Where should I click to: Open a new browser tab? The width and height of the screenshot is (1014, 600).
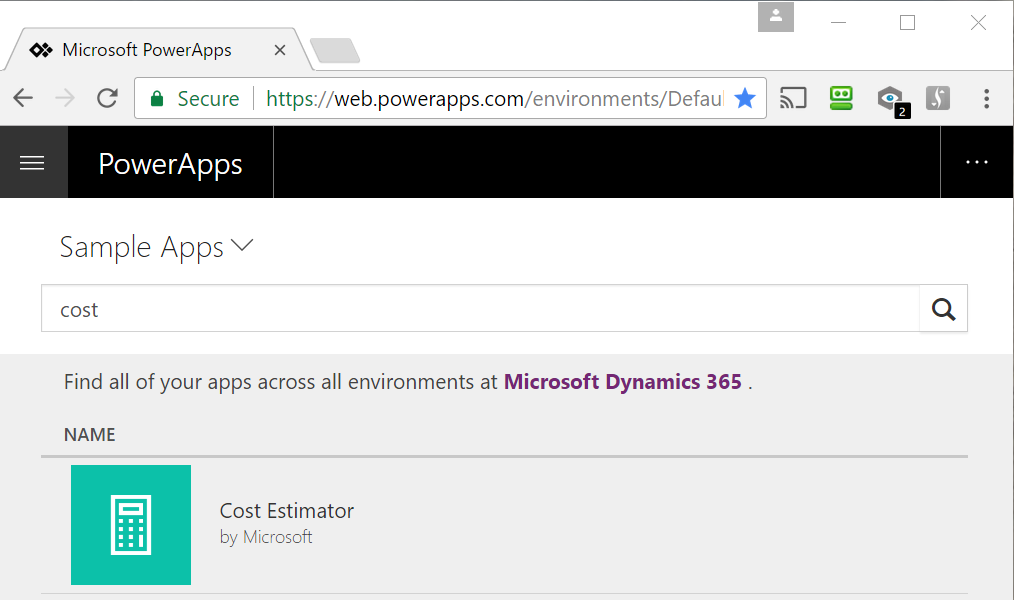(334, 50)
